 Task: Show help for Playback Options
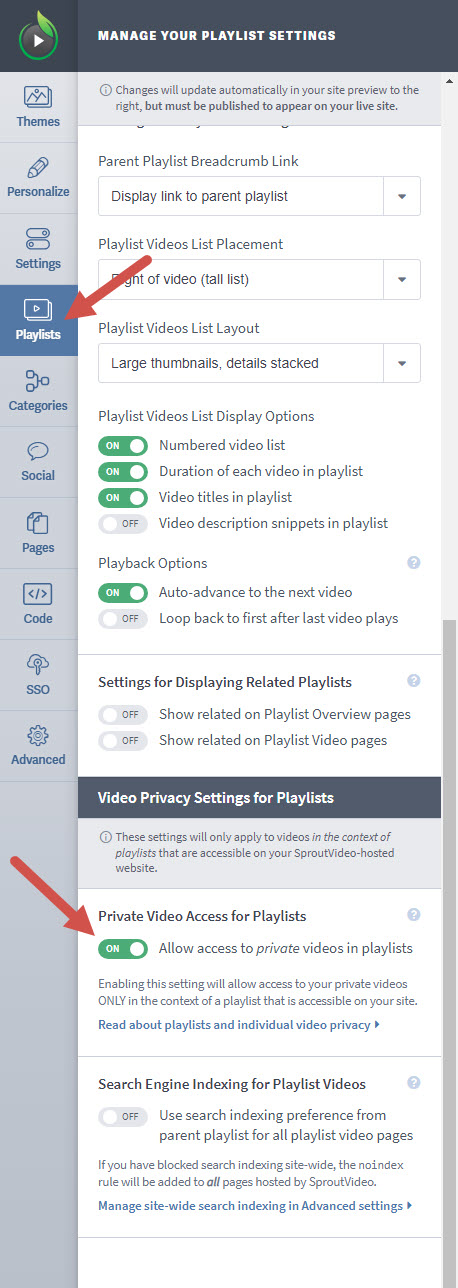click(414, 563)
